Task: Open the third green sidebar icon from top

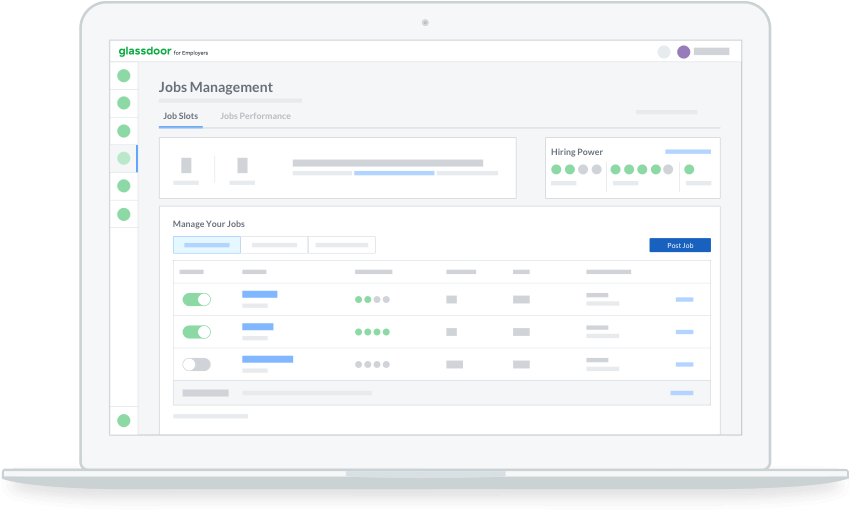Action: (x=124, y=131)
